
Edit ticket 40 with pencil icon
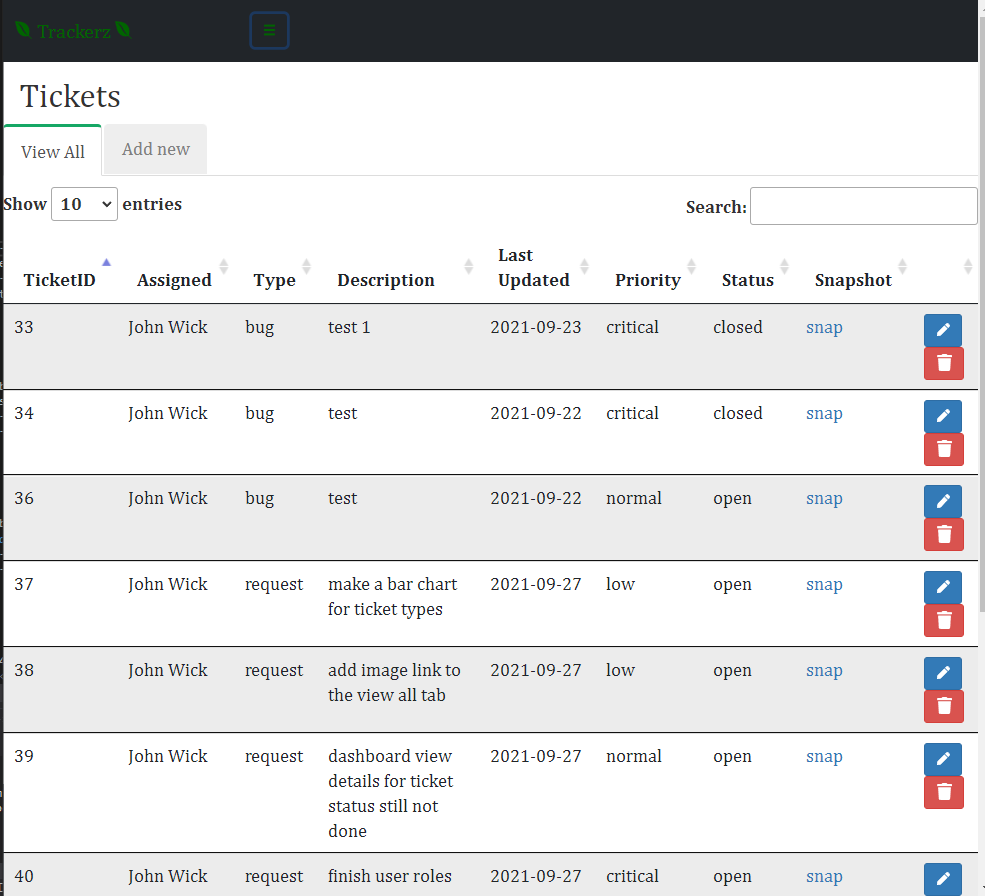tap(943, 879)
